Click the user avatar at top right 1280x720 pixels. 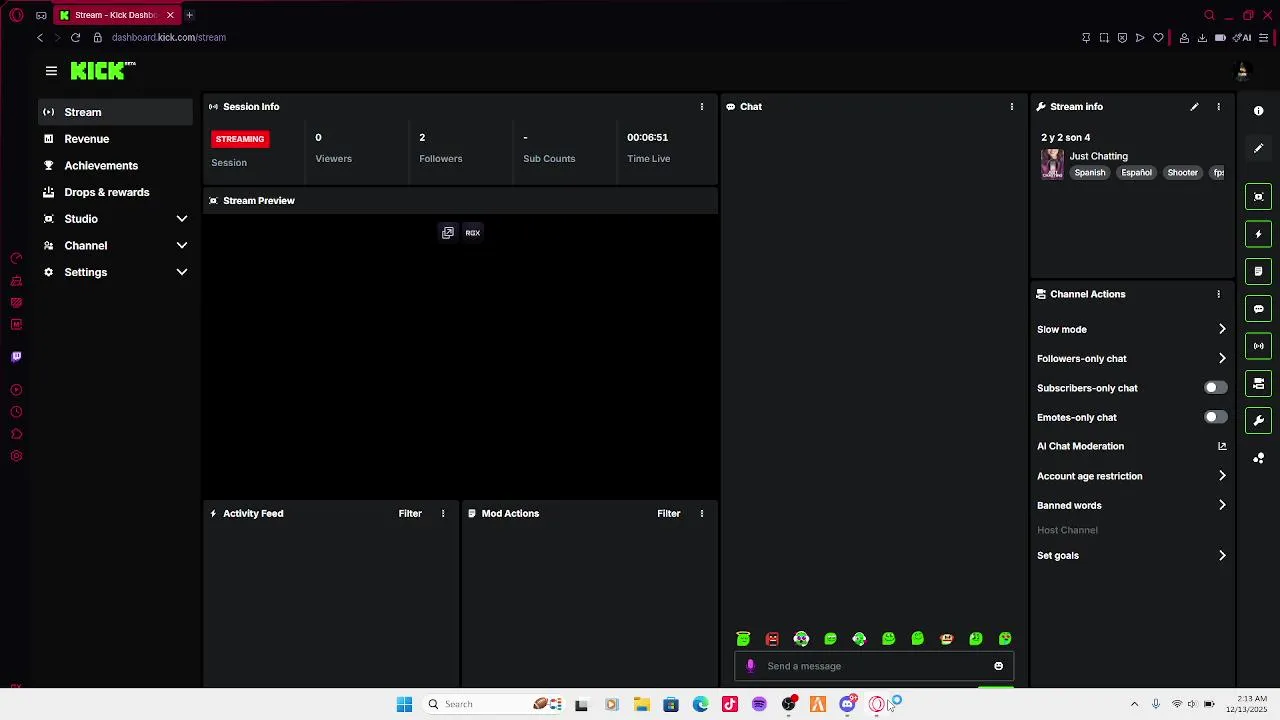1242,71
